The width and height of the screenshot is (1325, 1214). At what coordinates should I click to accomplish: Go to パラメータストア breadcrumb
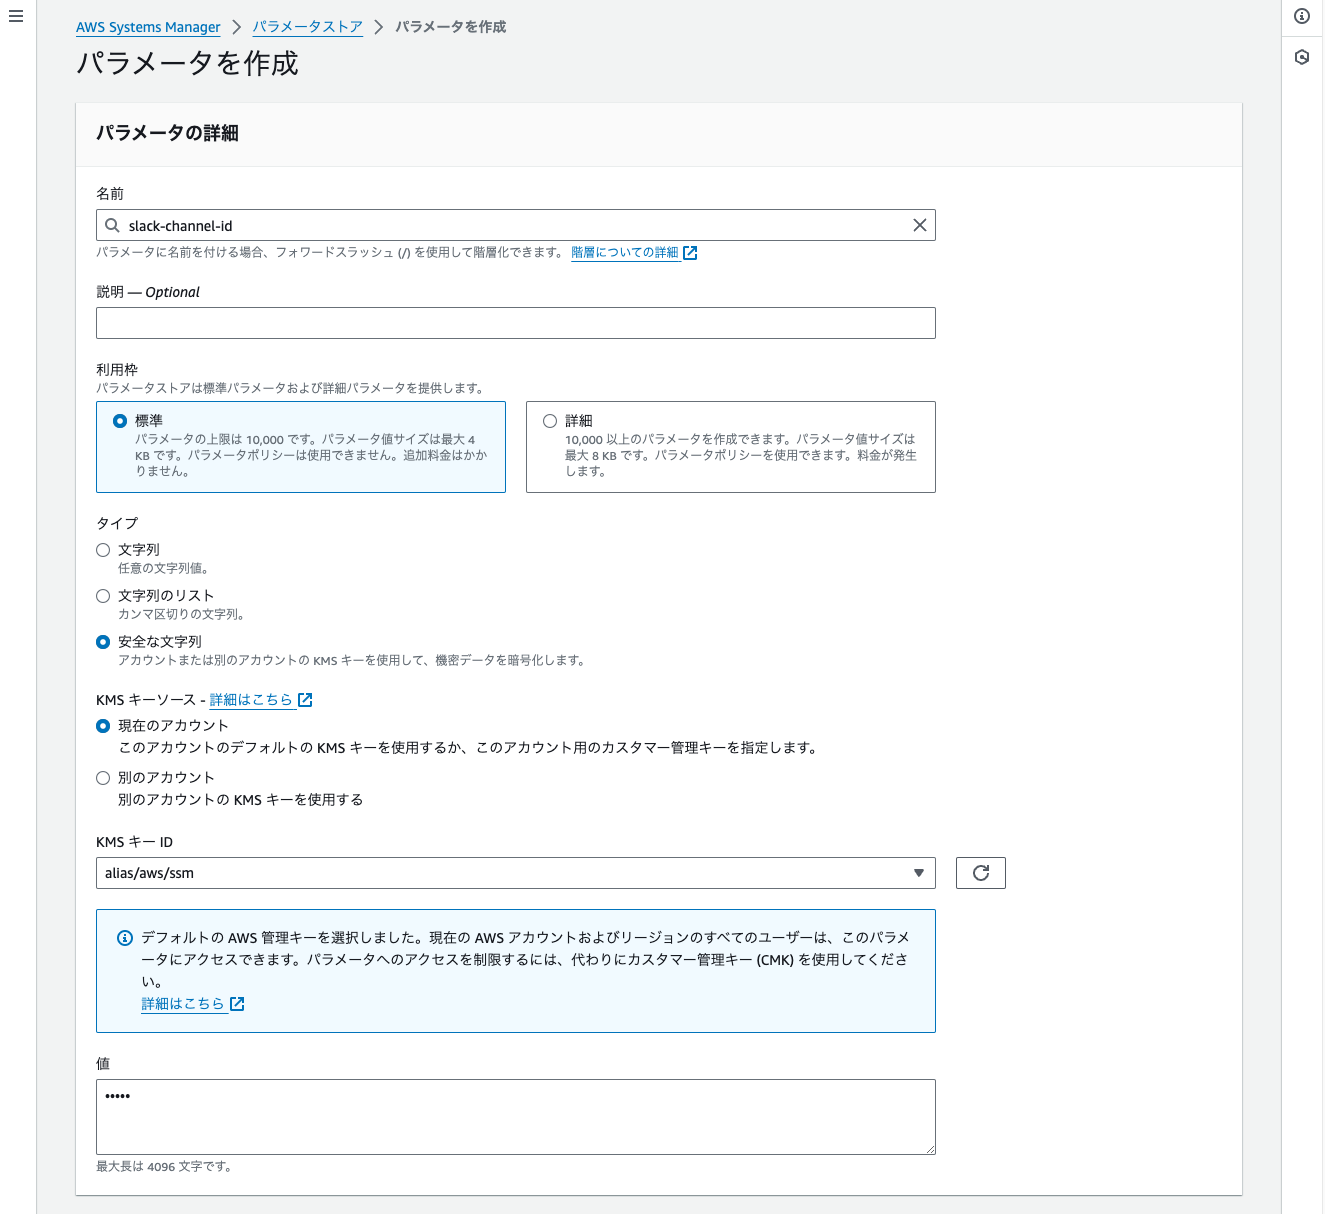tap(307, 27)
